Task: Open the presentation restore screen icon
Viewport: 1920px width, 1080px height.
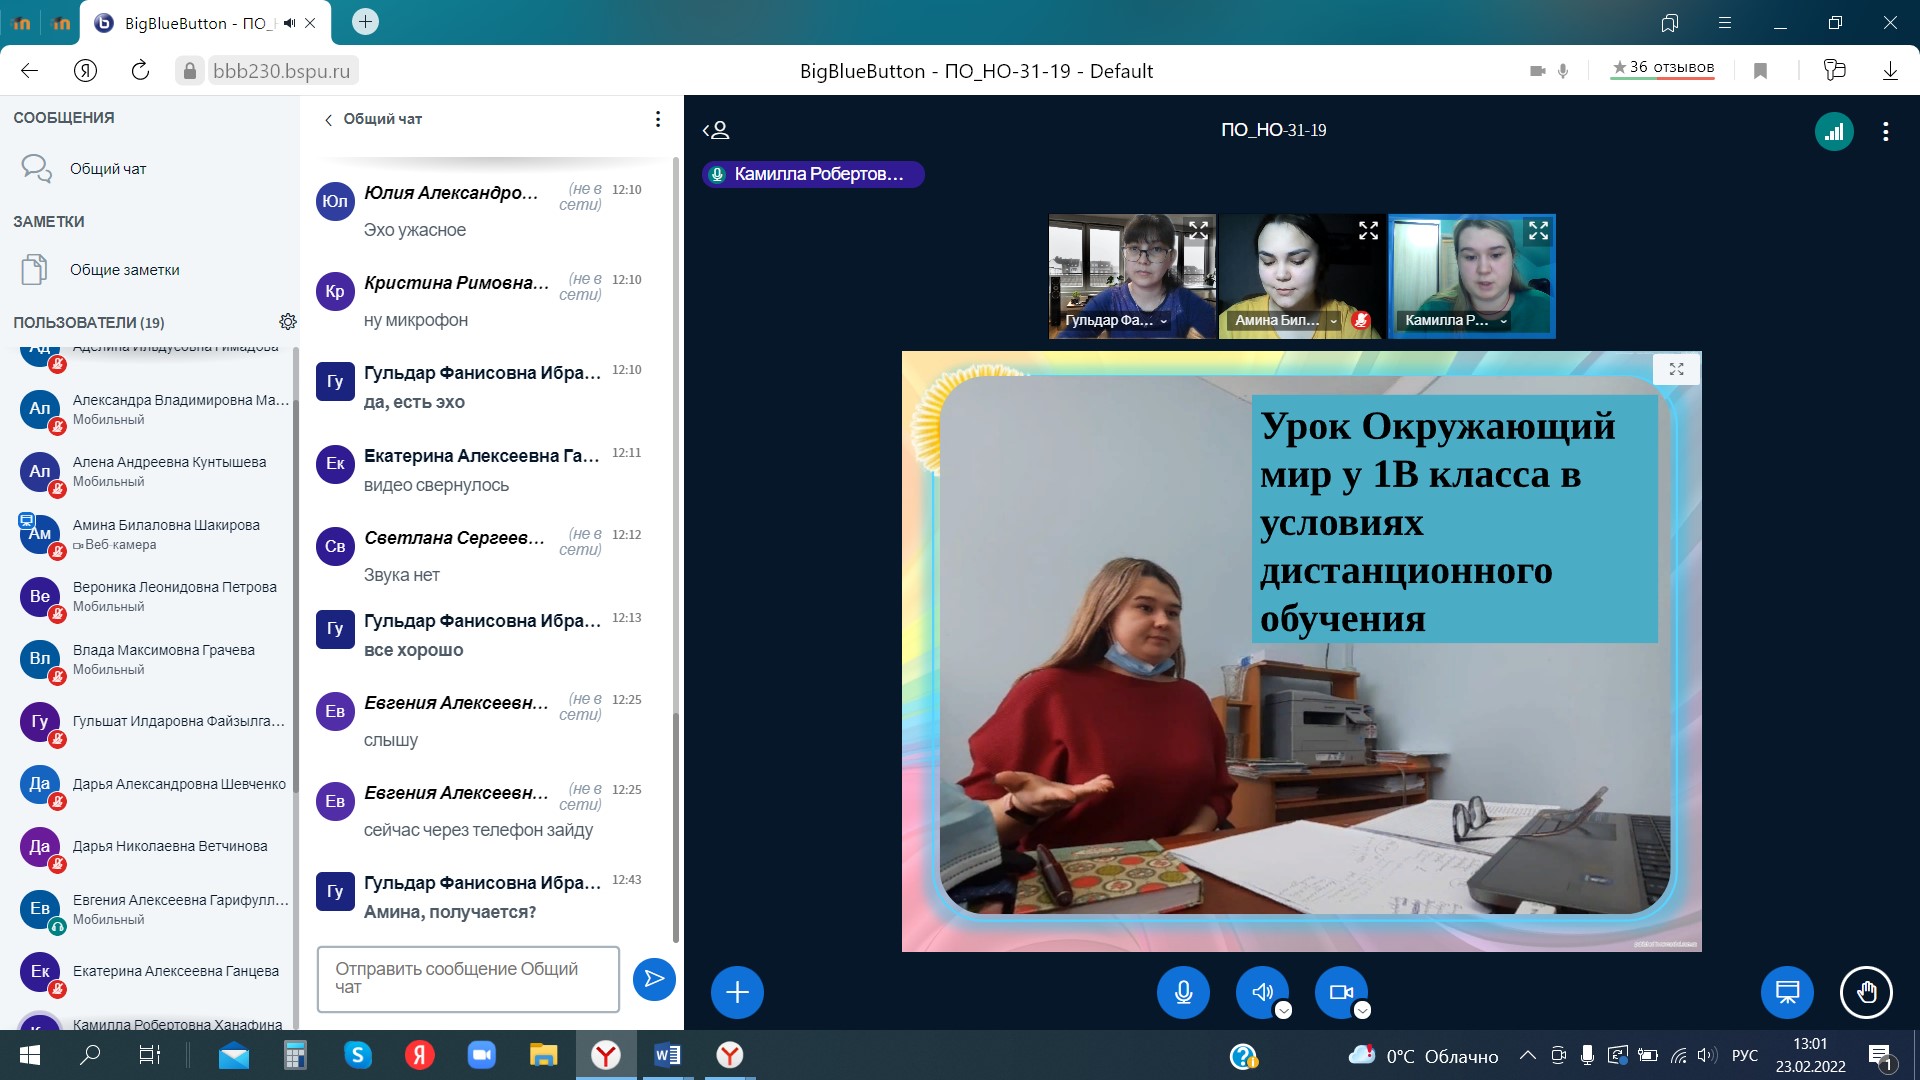Action: click(x=1786, y=992)
